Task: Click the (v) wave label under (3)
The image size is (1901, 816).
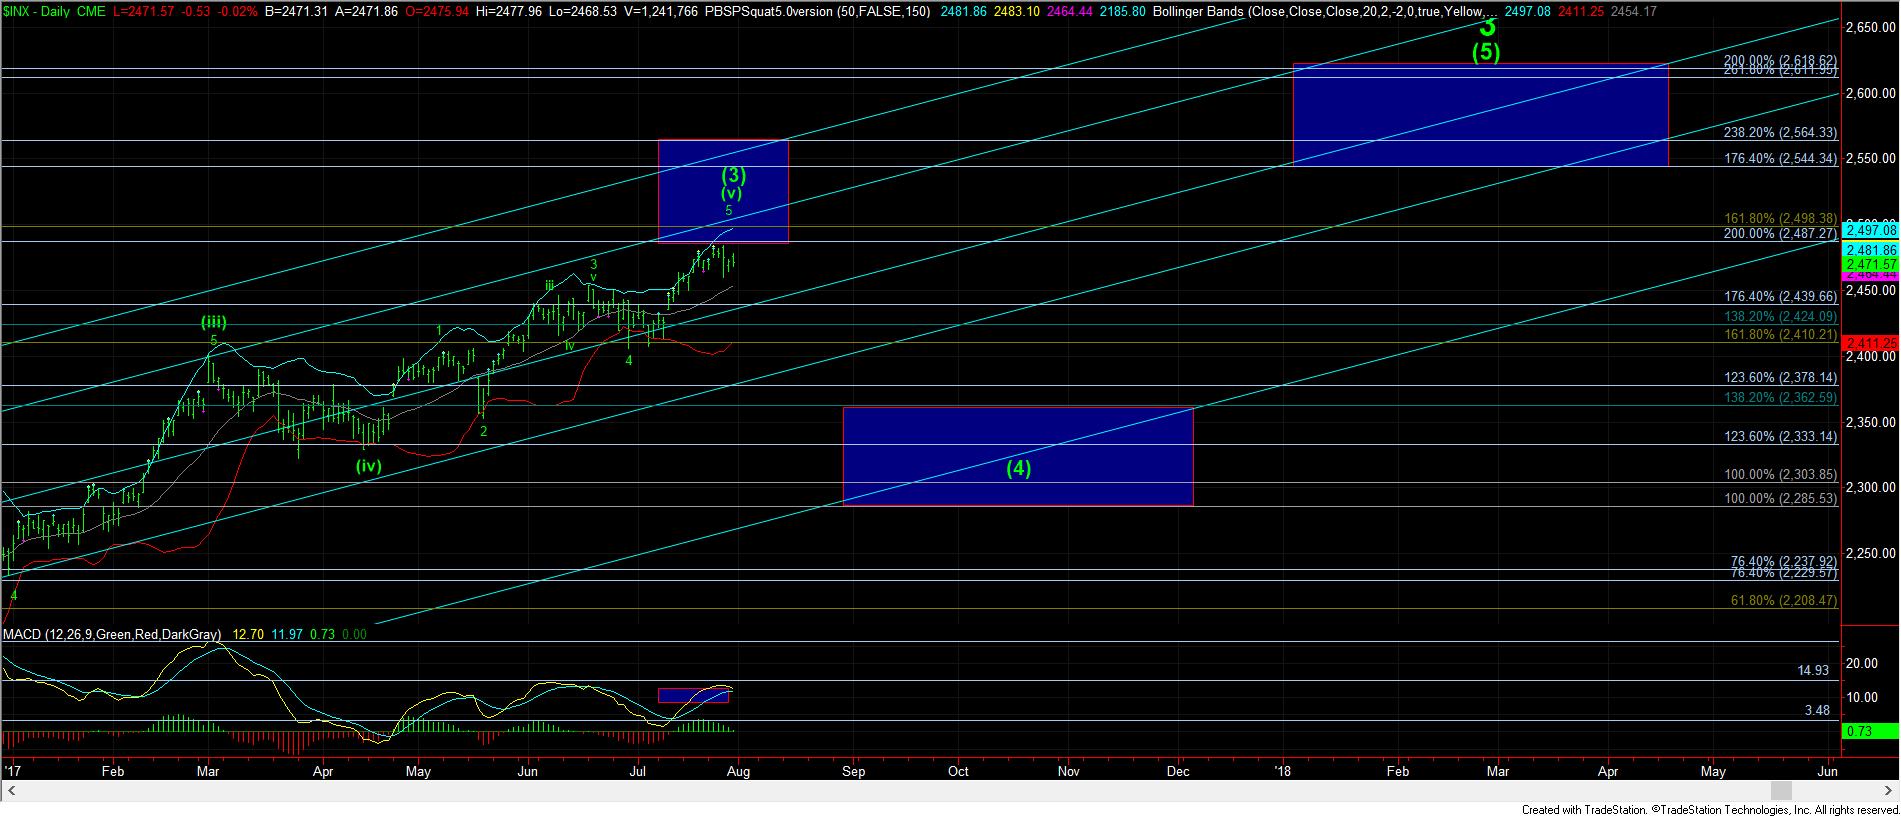Action: click(731, 193)
